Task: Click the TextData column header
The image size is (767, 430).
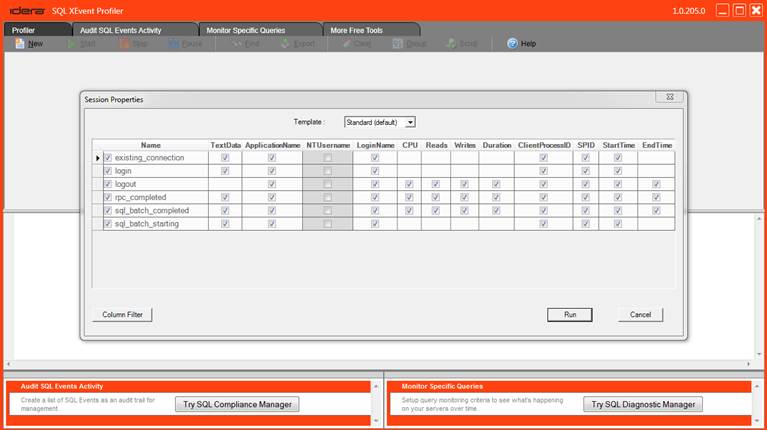Action: (226, 145)
